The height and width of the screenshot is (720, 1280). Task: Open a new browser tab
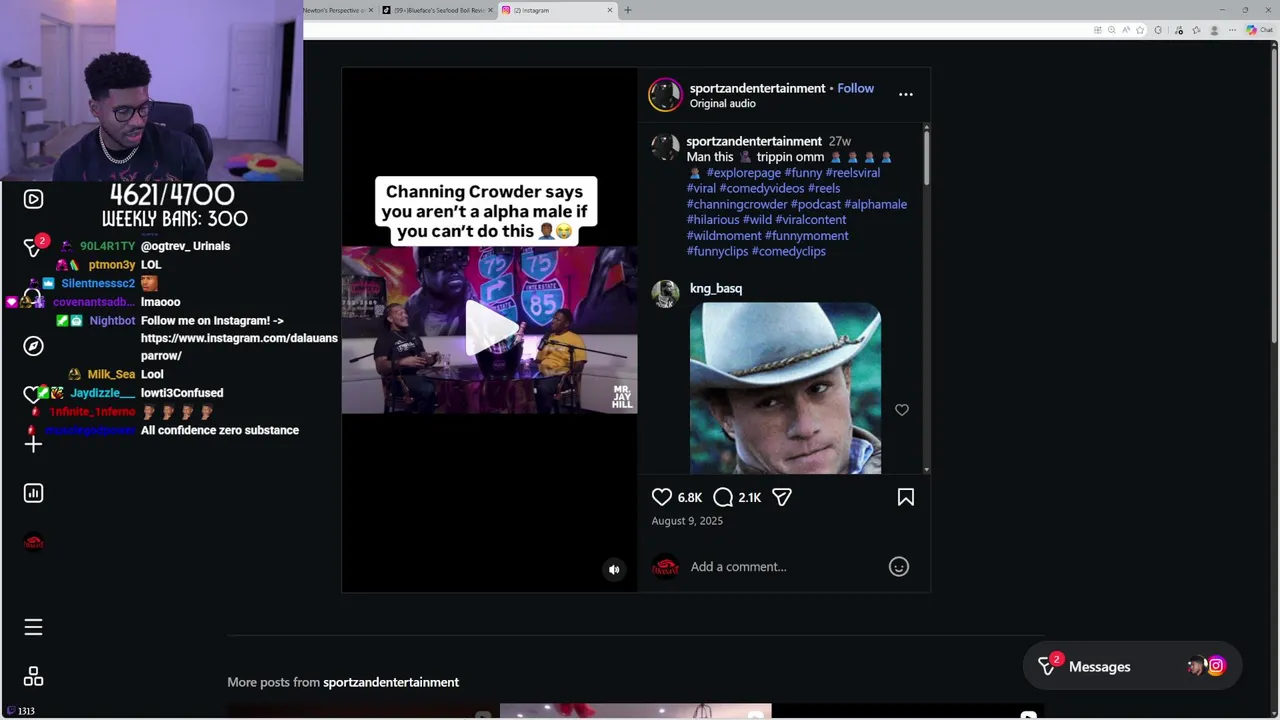point(628,10)
